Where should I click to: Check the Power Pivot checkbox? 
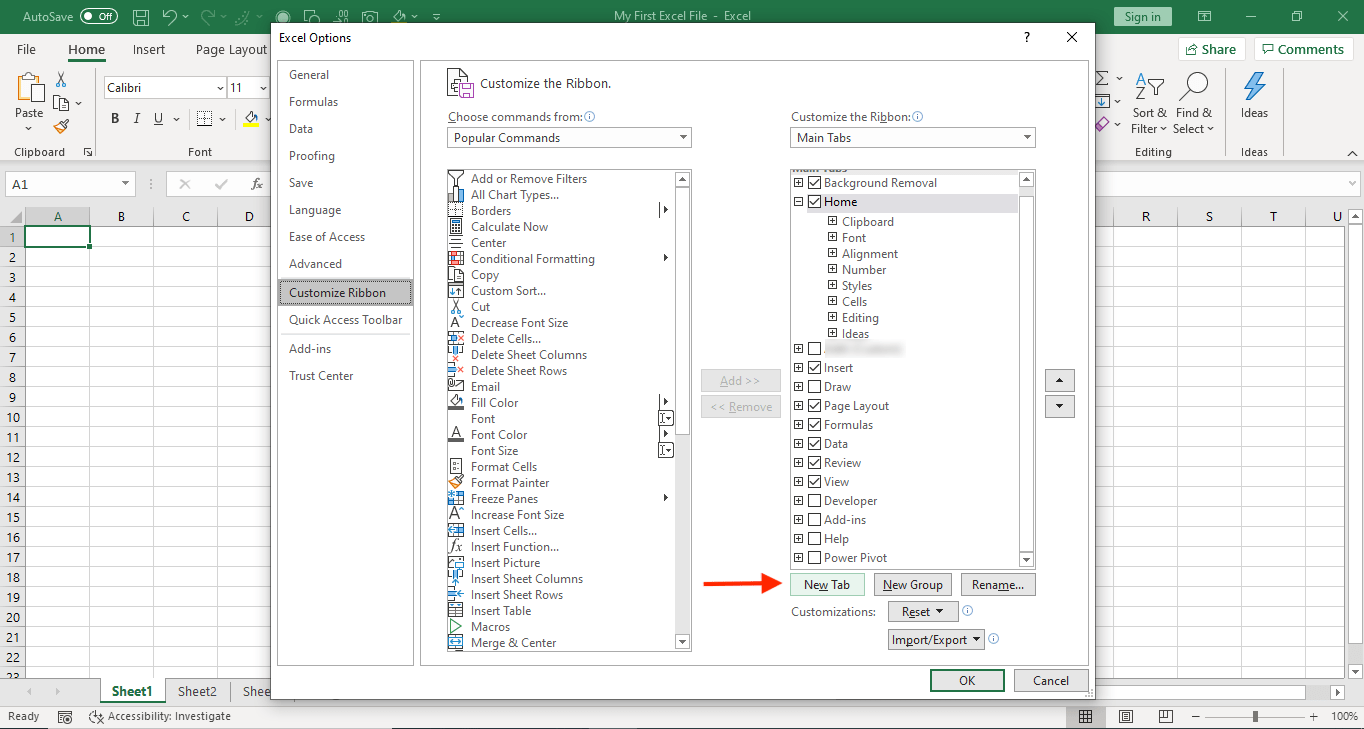coord(814,558)
